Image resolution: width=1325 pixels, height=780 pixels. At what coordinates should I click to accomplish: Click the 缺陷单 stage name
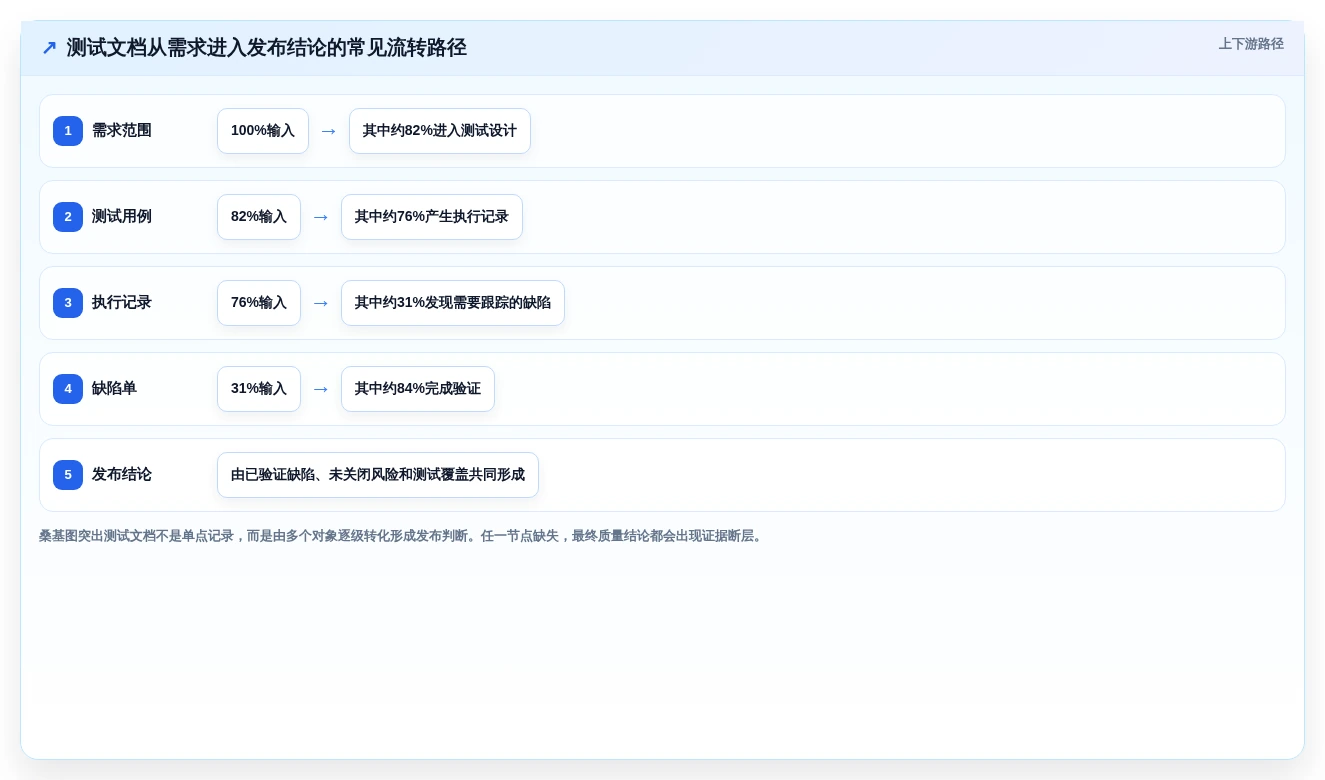point(114,389)
